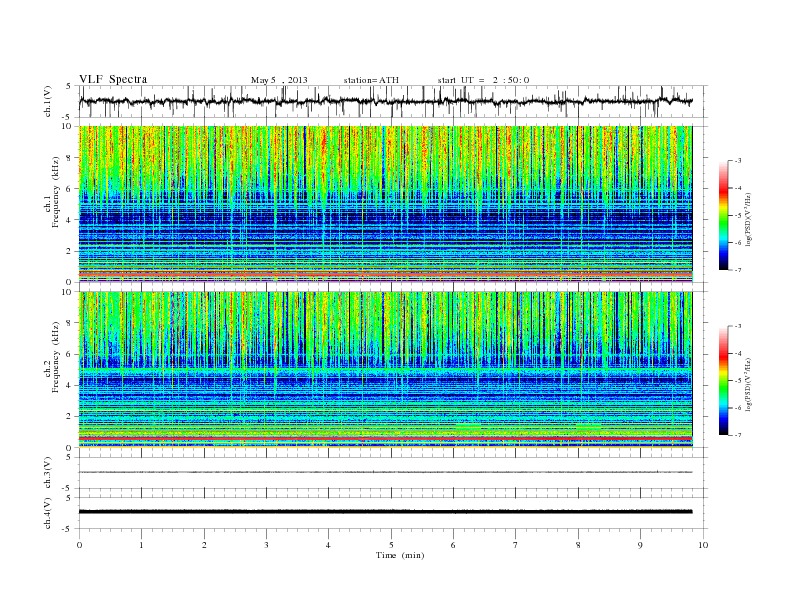Click the "4" time axis tick label
Image resolution: width=792 pixels, height=612 pixels.
(328, 545)
